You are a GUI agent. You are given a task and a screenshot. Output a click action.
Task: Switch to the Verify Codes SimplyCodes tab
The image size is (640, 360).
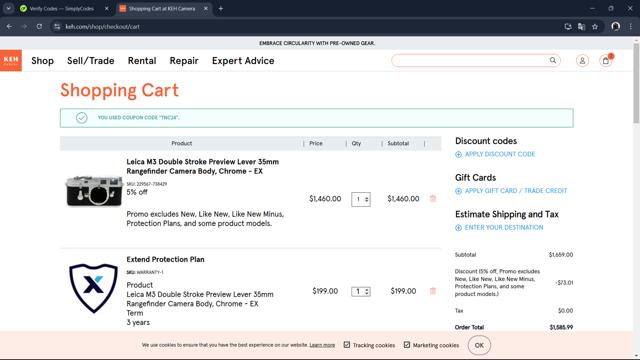coord(61,8)
